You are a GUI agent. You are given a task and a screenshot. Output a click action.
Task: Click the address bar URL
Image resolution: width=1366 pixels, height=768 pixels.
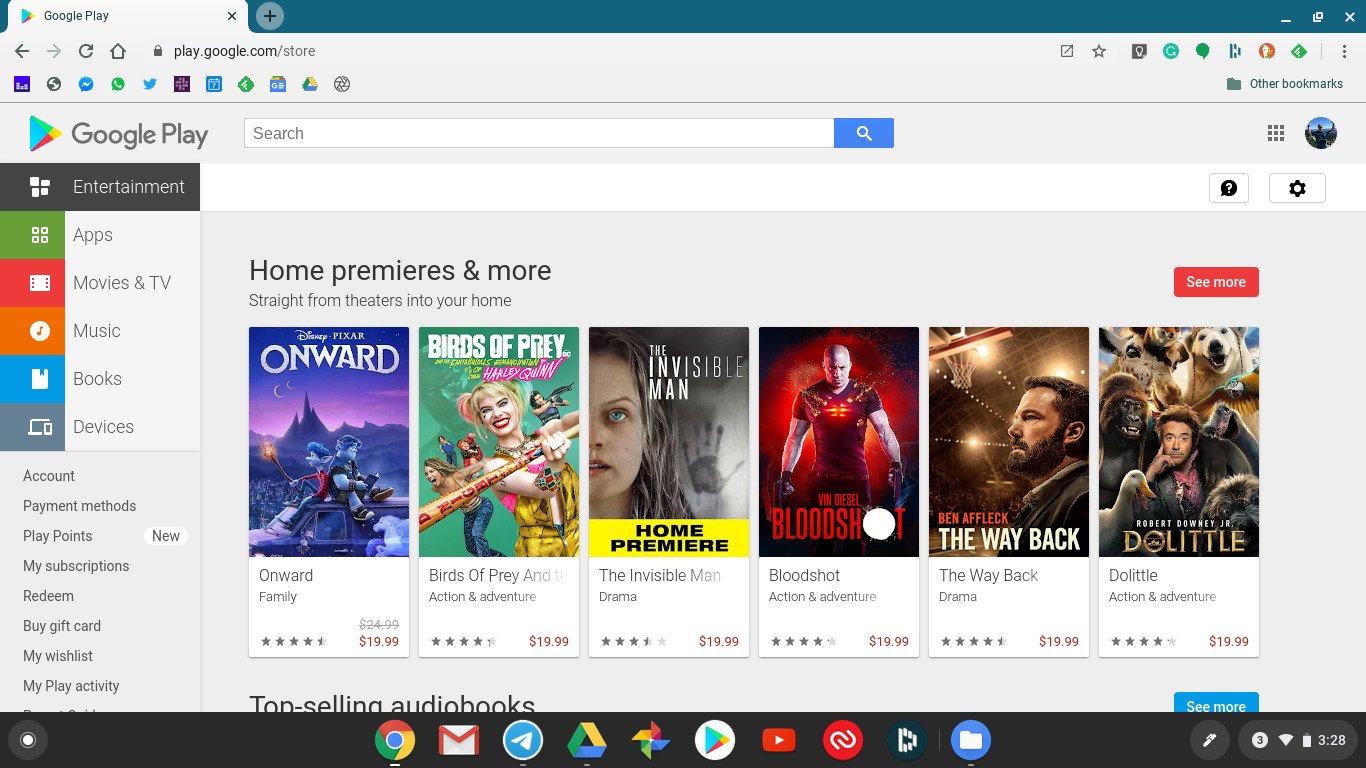pyautogui.click(x=245, y=51)
